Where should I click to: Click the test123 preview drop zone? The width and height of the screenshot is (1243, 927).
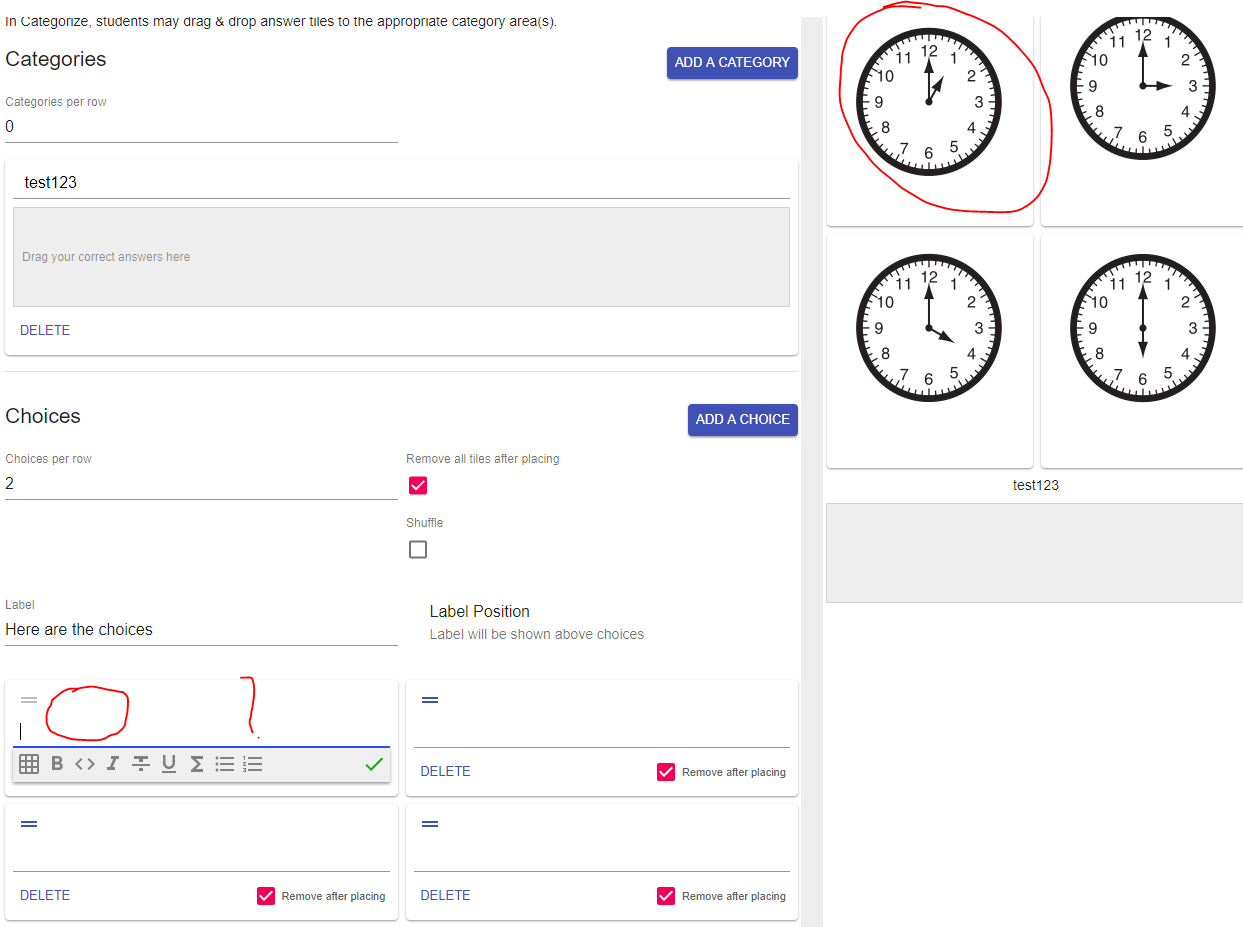click(x=1034, y=553)
